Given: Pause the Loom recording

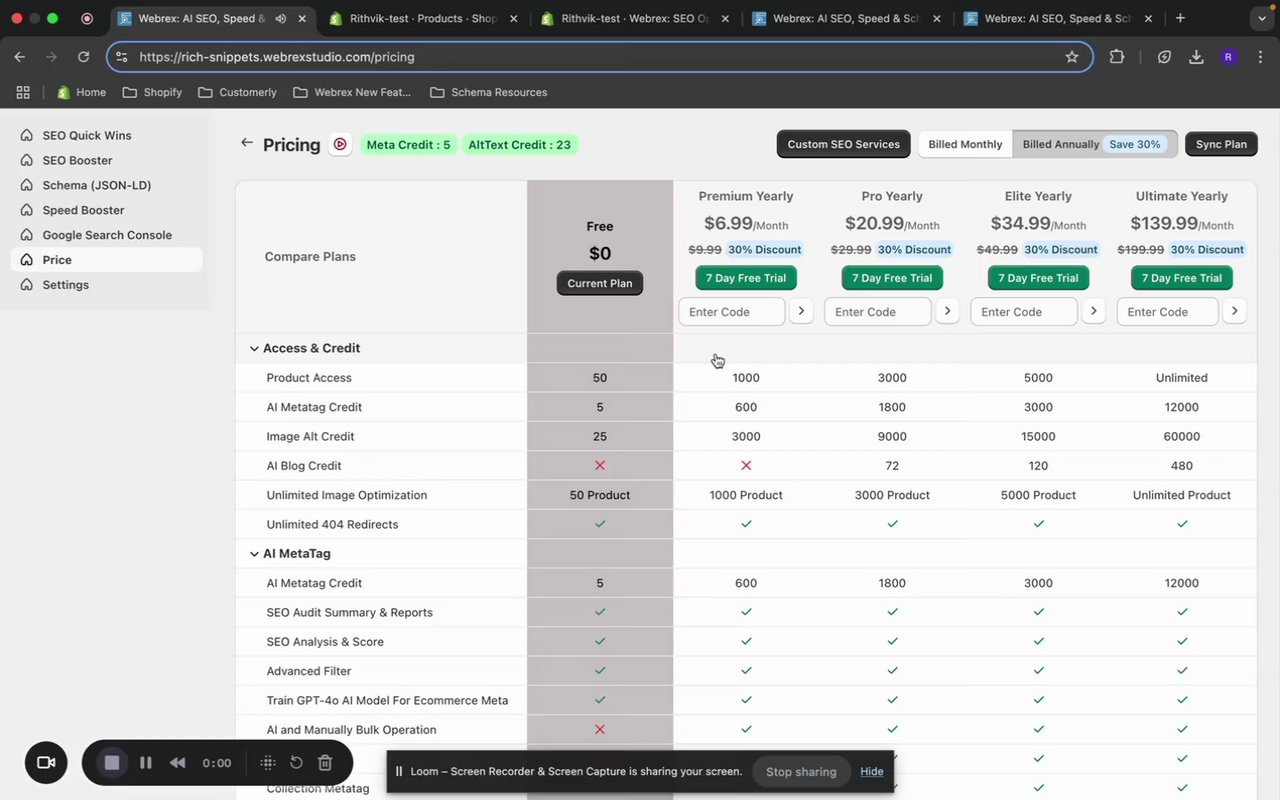Looking at the screenshot, I should click(146, 763).
